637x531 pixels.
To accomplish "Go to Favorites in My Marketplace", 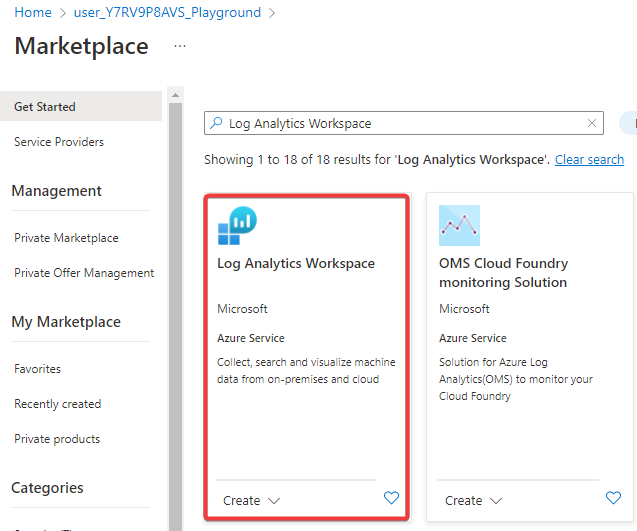I will click(37, 369).
